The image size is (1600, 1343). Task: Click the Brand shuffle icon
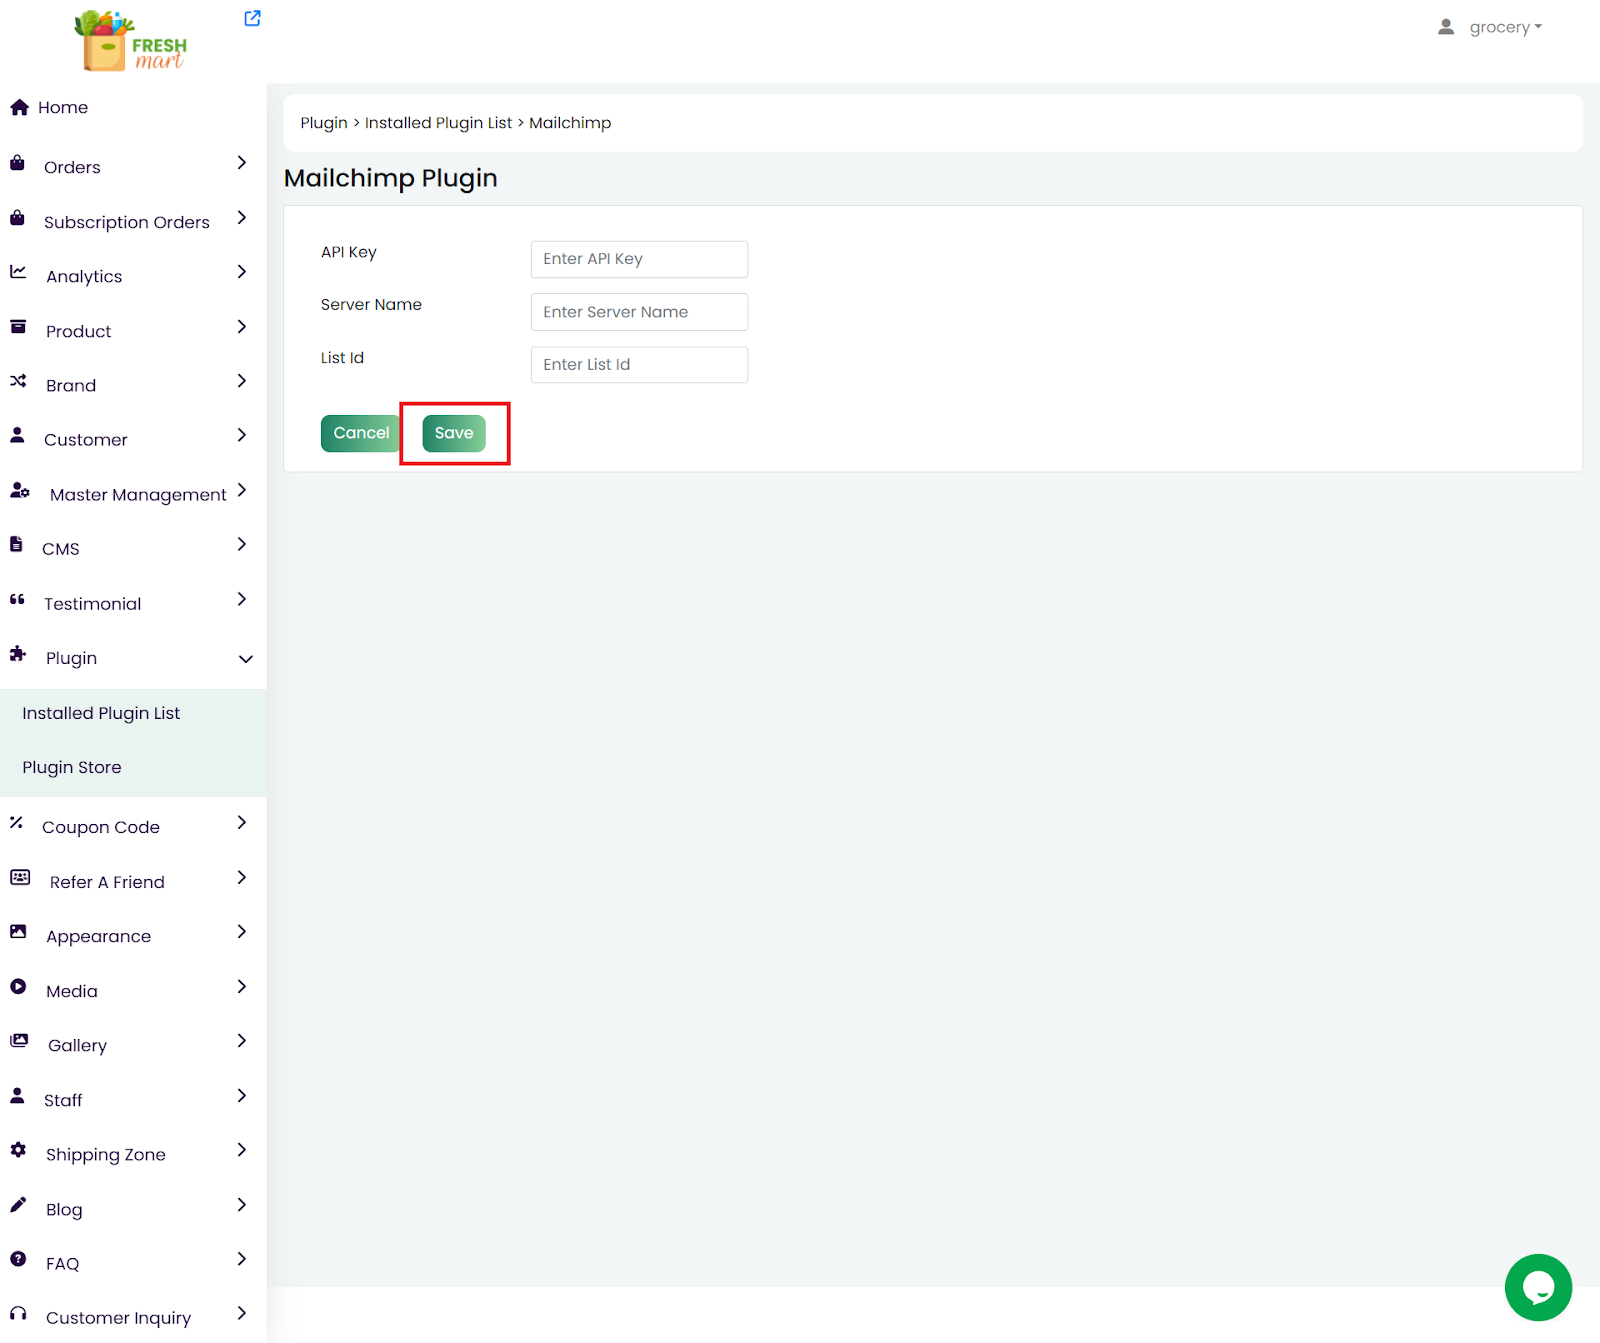point(18,381)
